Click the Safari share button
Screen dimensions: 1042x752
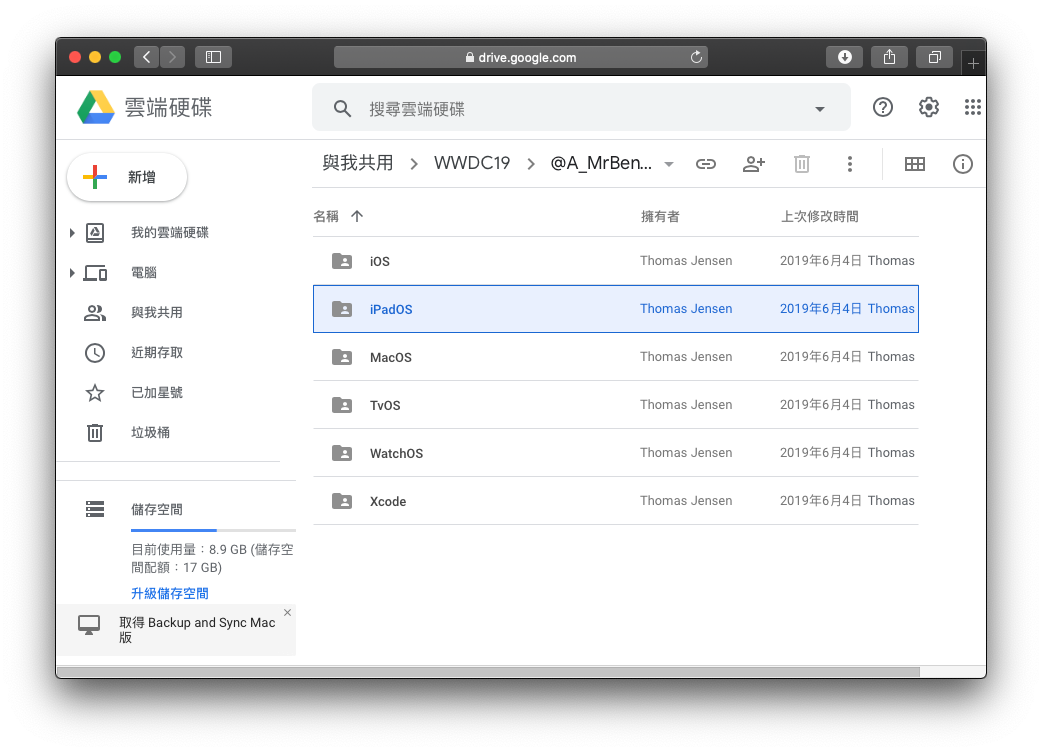click(889, 57)
